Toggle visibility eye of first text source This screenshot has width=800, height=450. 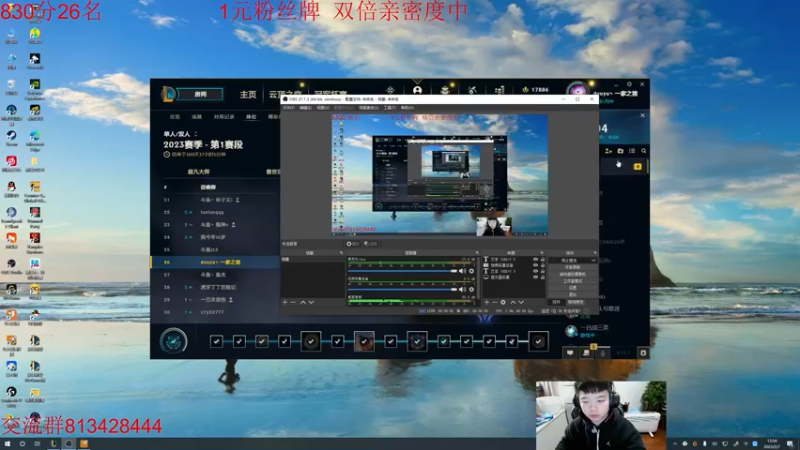[x=535, y=259]
